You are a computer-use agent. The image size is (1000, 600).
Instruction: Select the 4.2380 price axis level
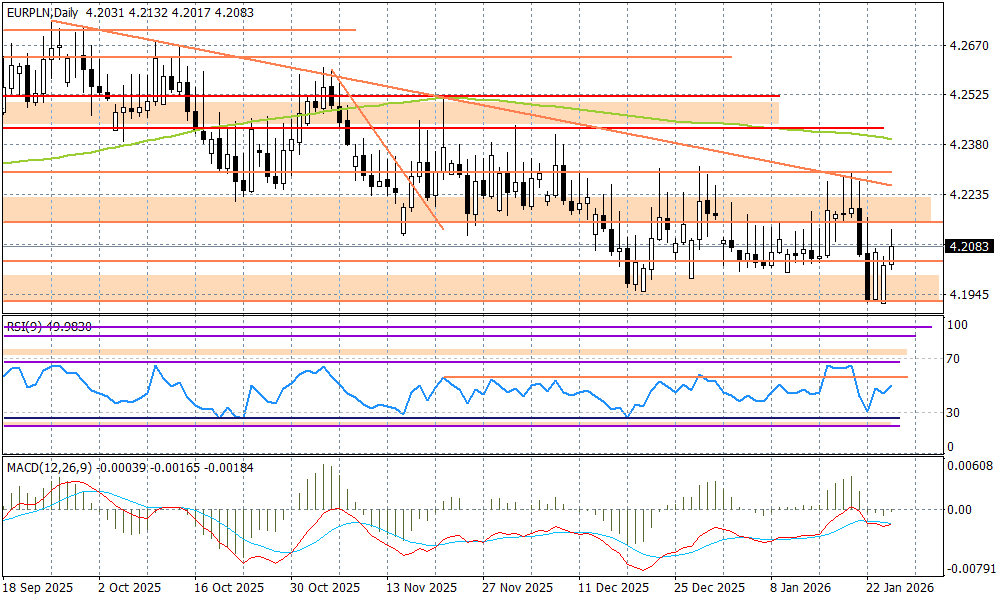[x=968, y=145]
